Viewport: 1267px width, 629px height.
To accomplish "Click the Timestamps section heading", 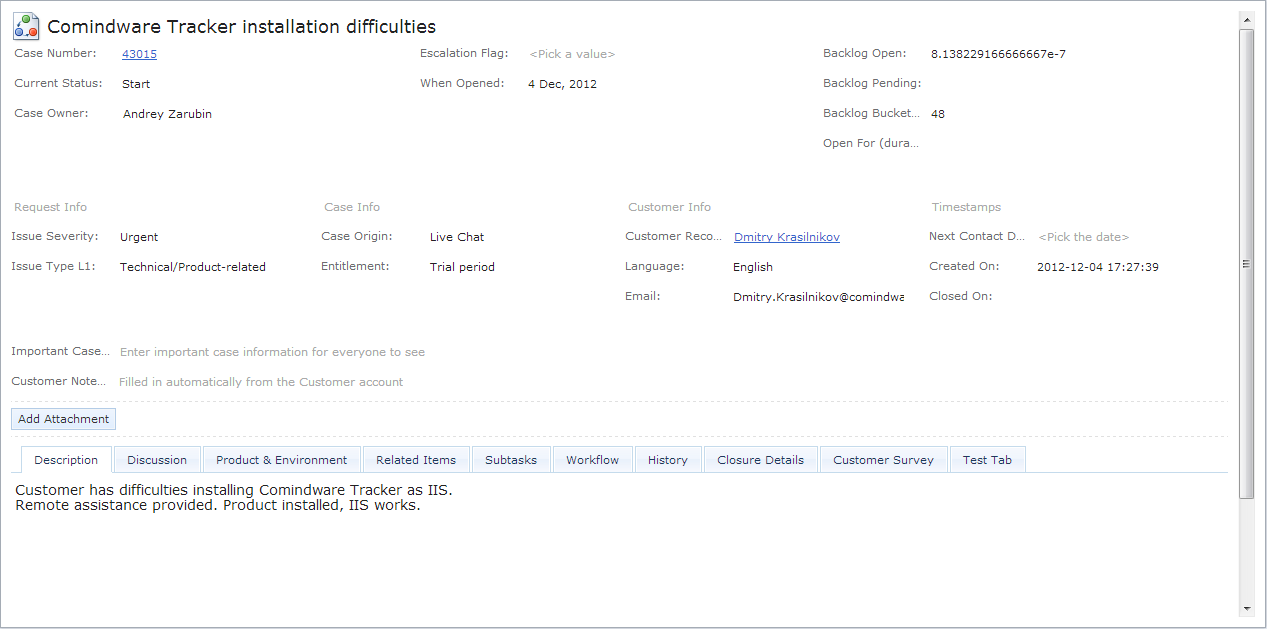I will coord(966,207).
